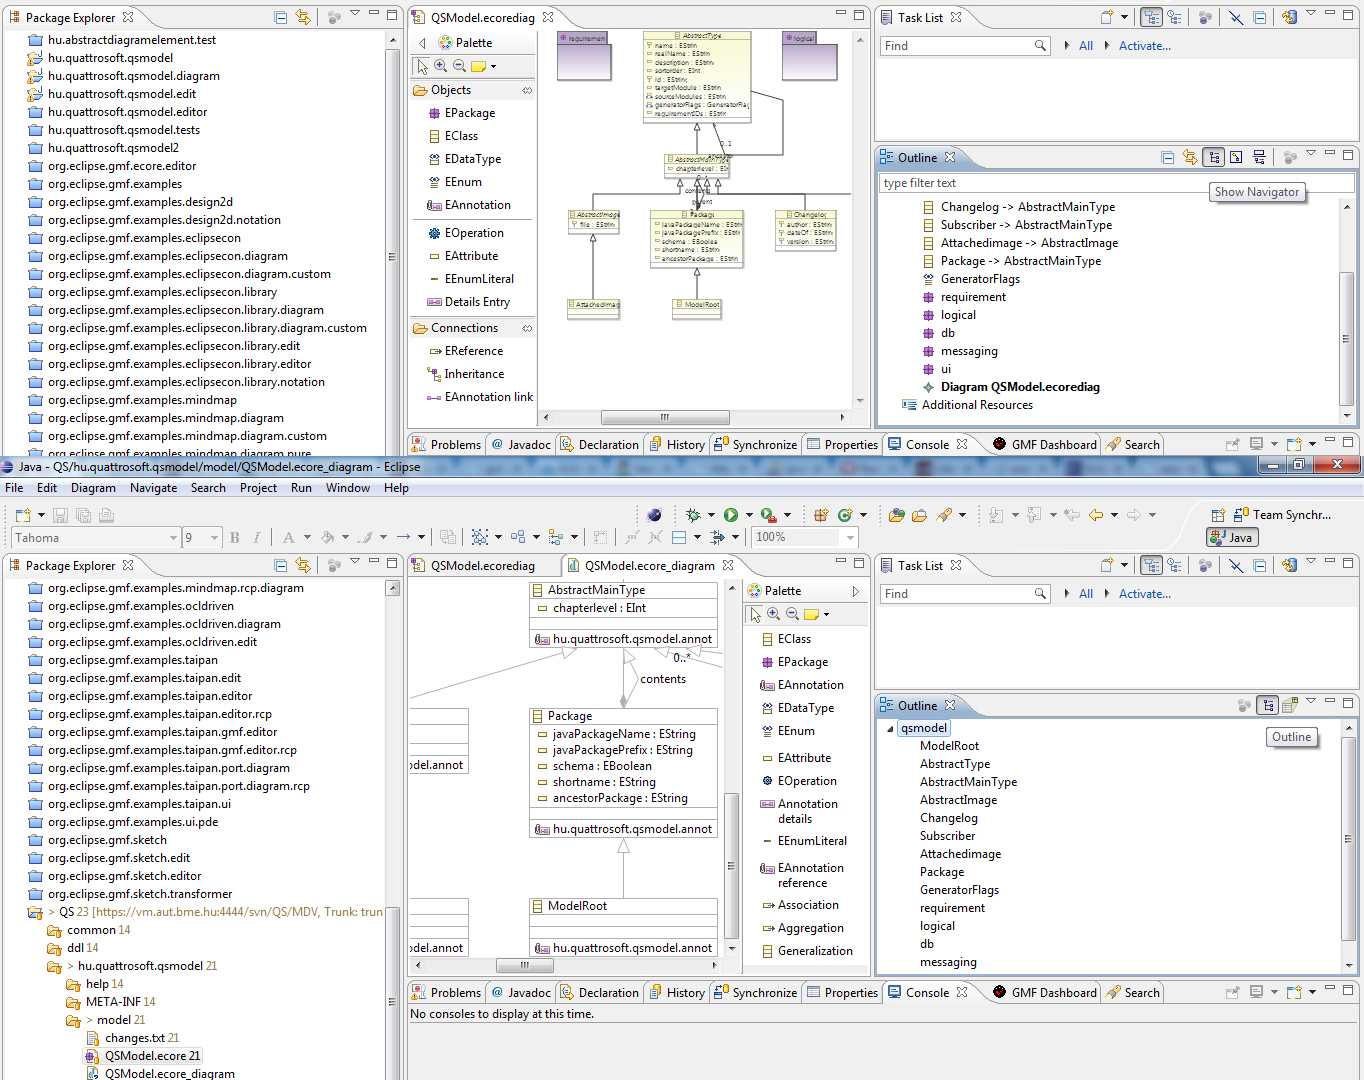Screen dimensions: 1364x1080
Task: Switch to Properties tab in front window
Action: [x=842, y=993]
